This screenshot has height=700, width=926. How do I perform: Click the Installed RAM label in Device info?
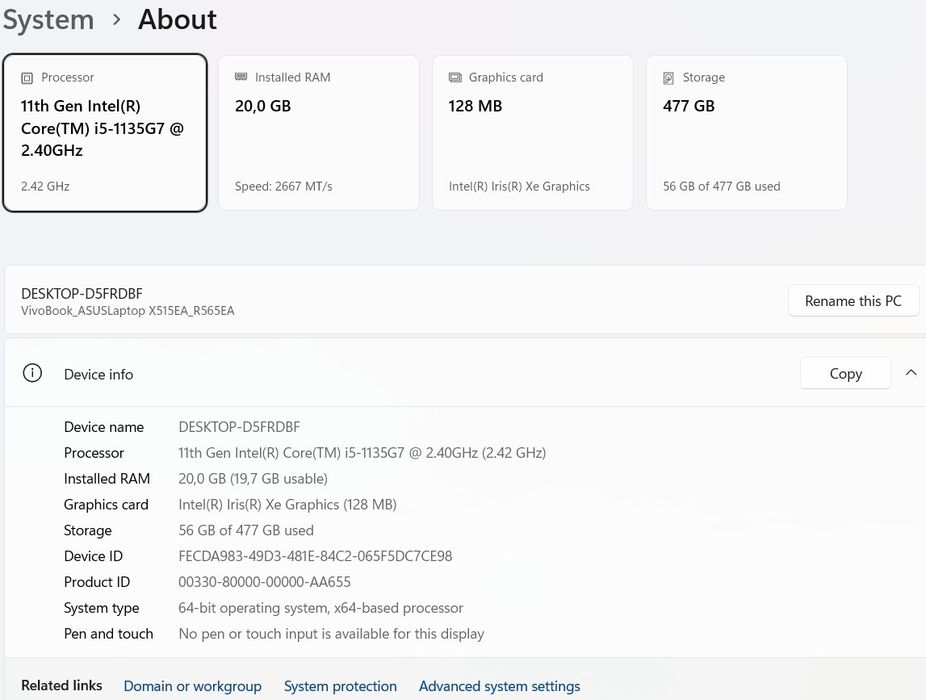pyautogui.click(x=107, y=478)
